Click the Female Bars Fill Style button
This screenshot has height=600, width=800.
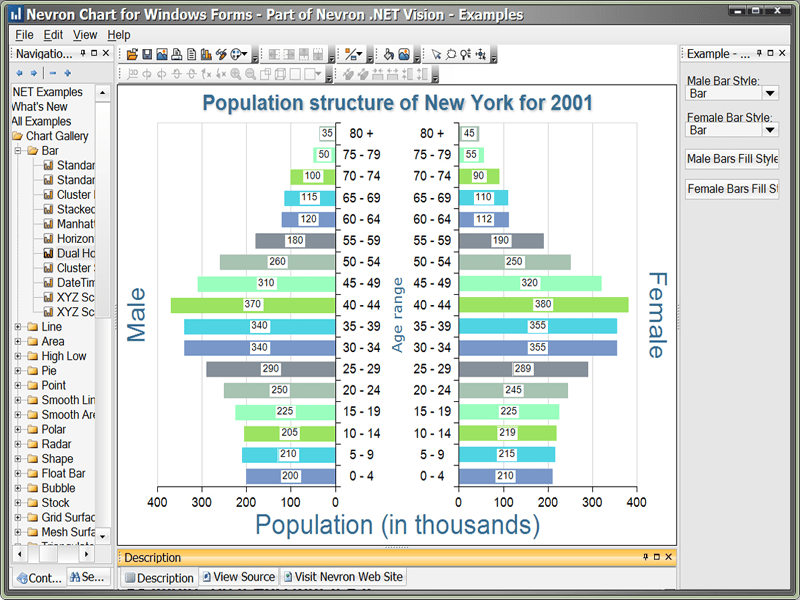pos(732,188)
